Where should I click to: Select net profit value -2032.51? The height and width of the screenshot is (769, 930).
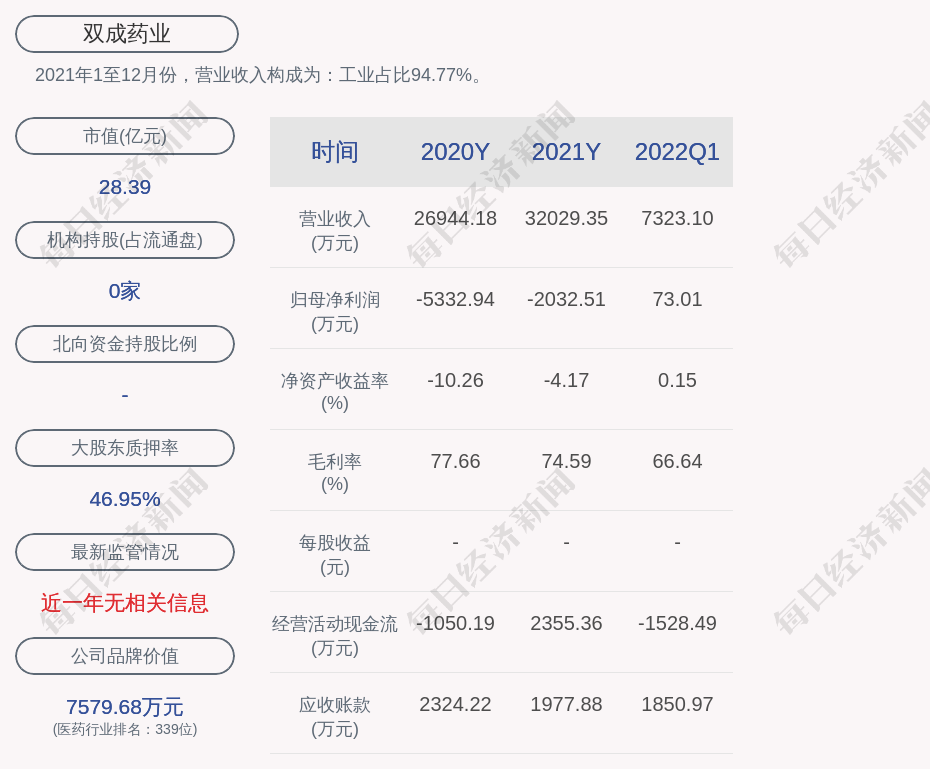[566, 299]
